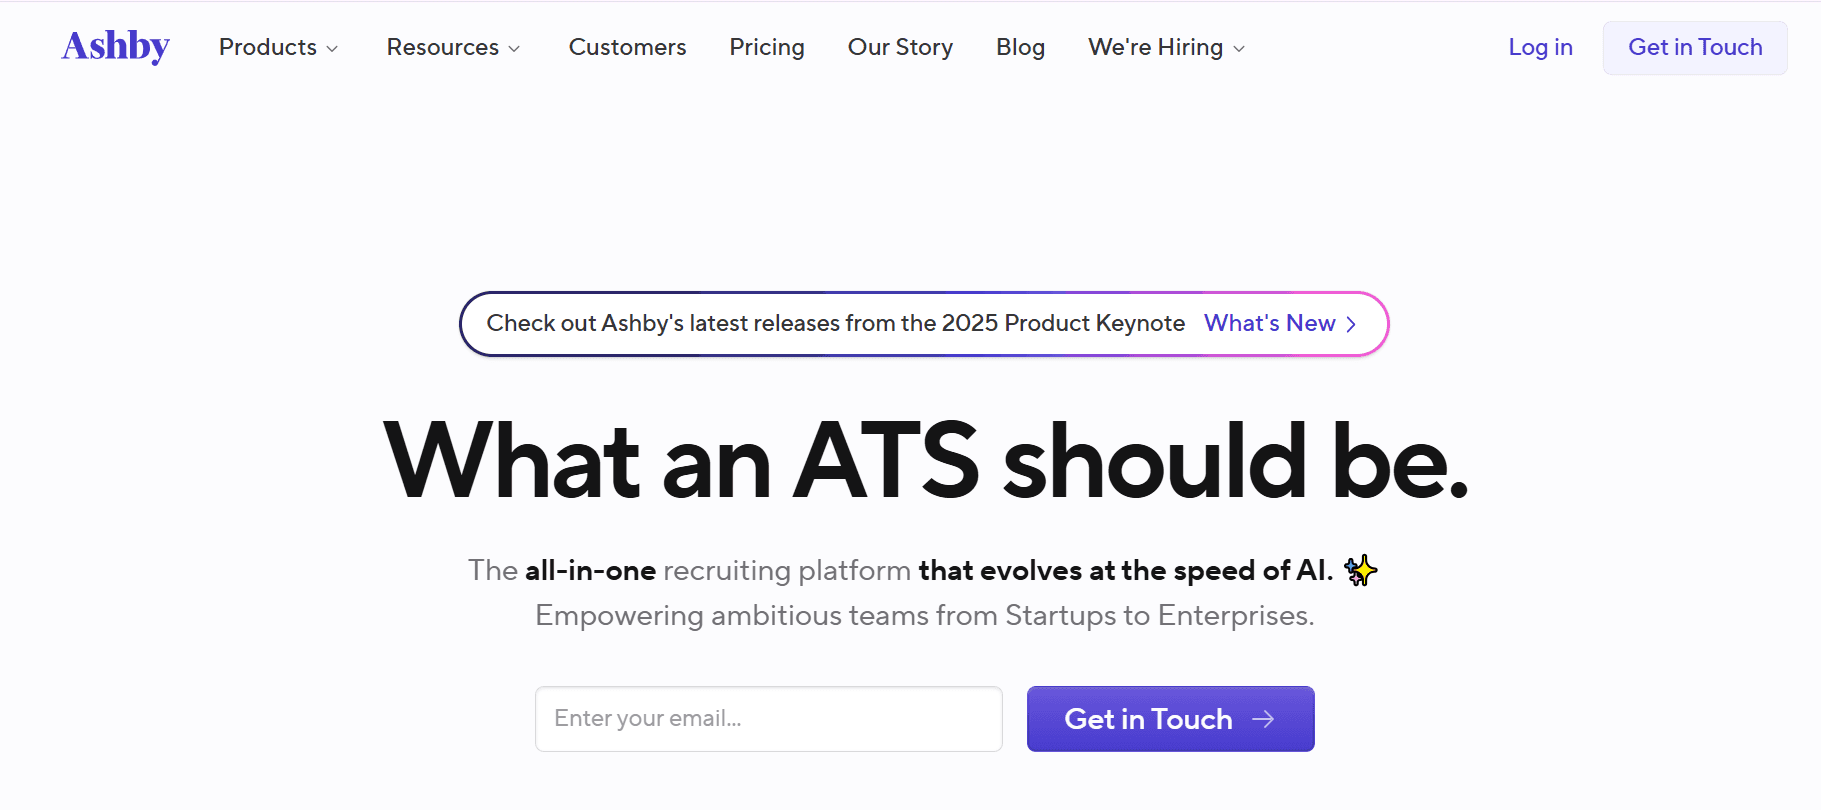Click the purple Get in Touch button

click(1170, 719)
